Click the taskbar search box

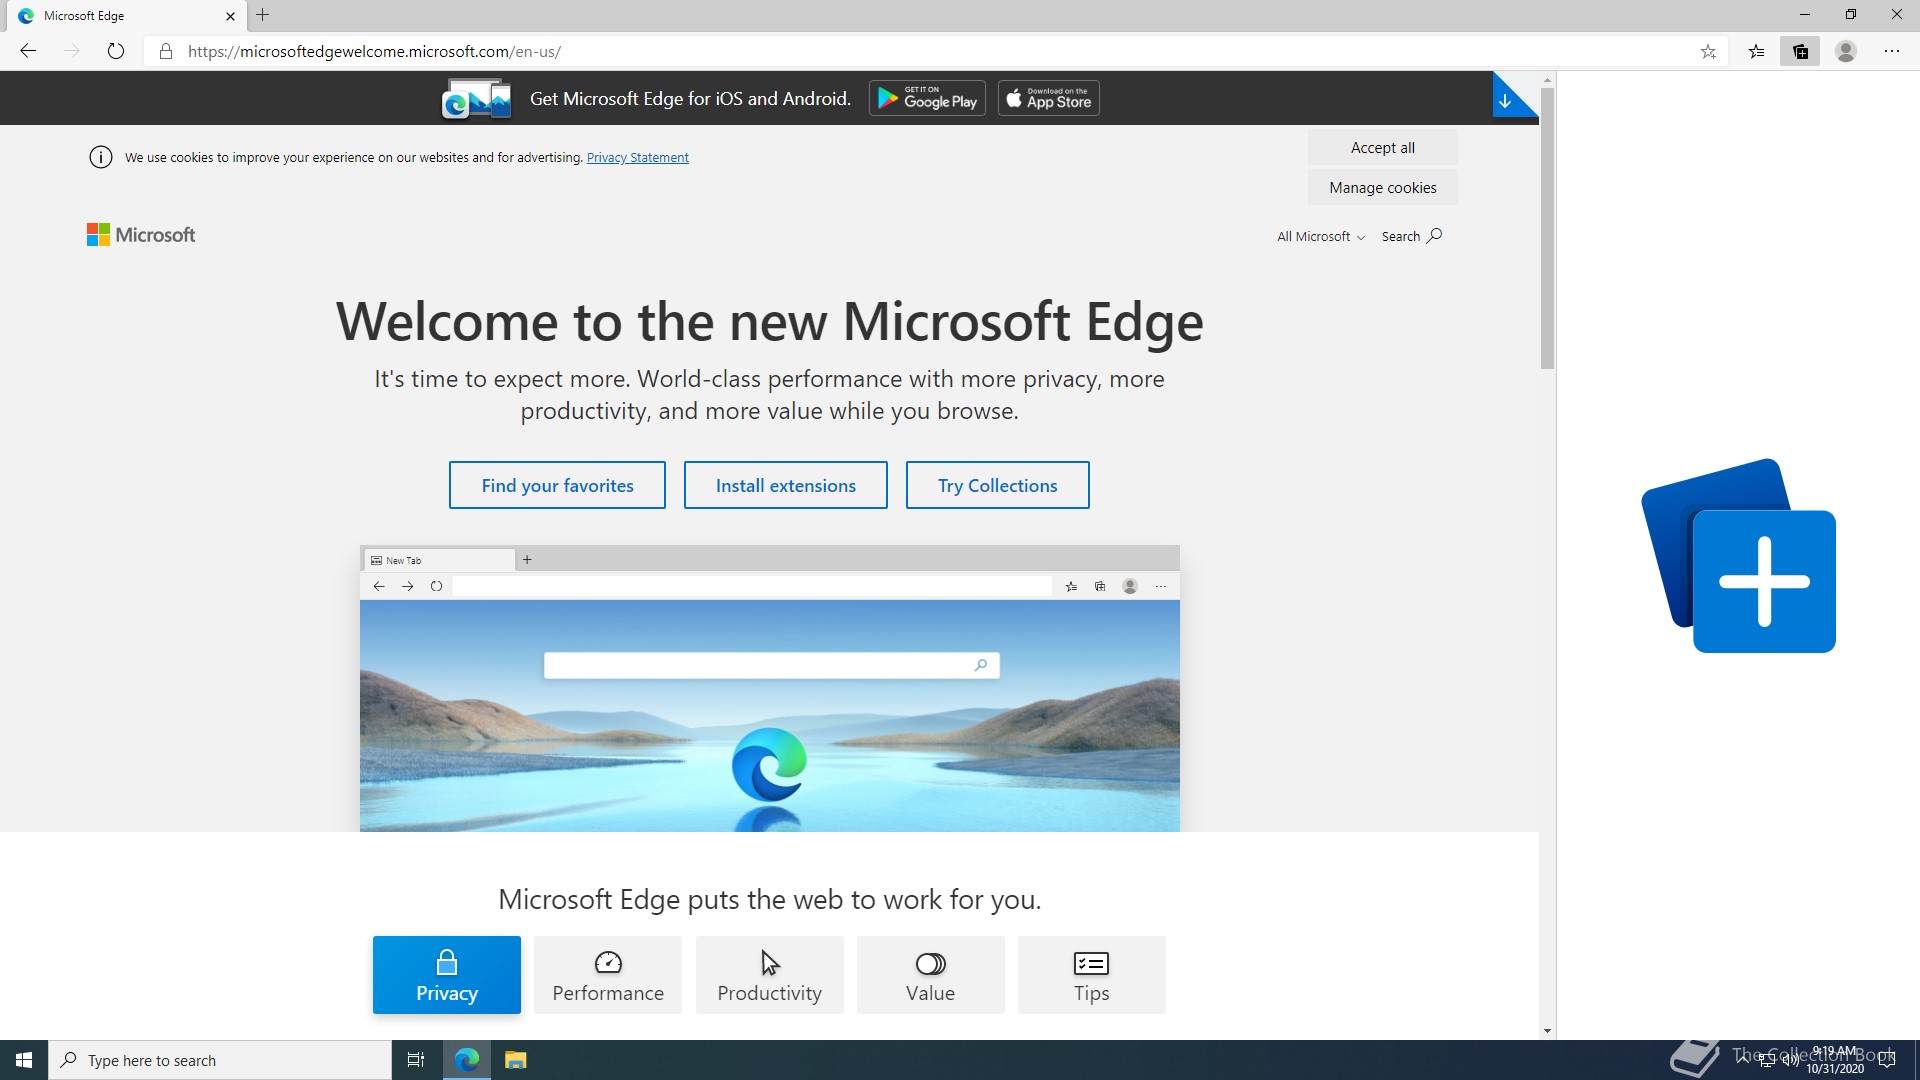220,1060
